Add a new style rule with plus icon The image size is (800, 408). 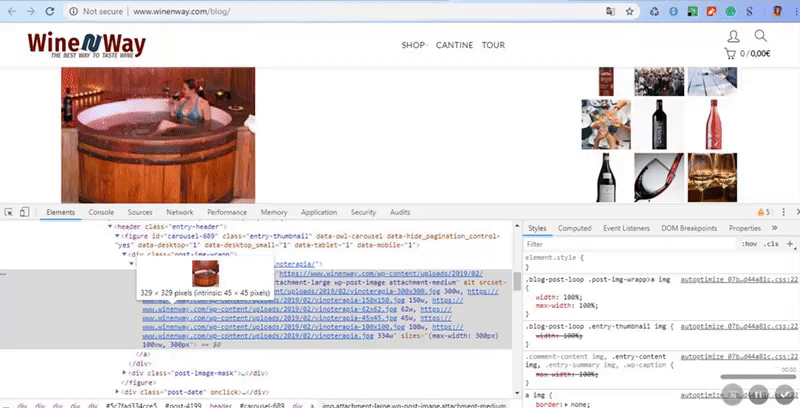pyautogui.click(x=790, y=244)
